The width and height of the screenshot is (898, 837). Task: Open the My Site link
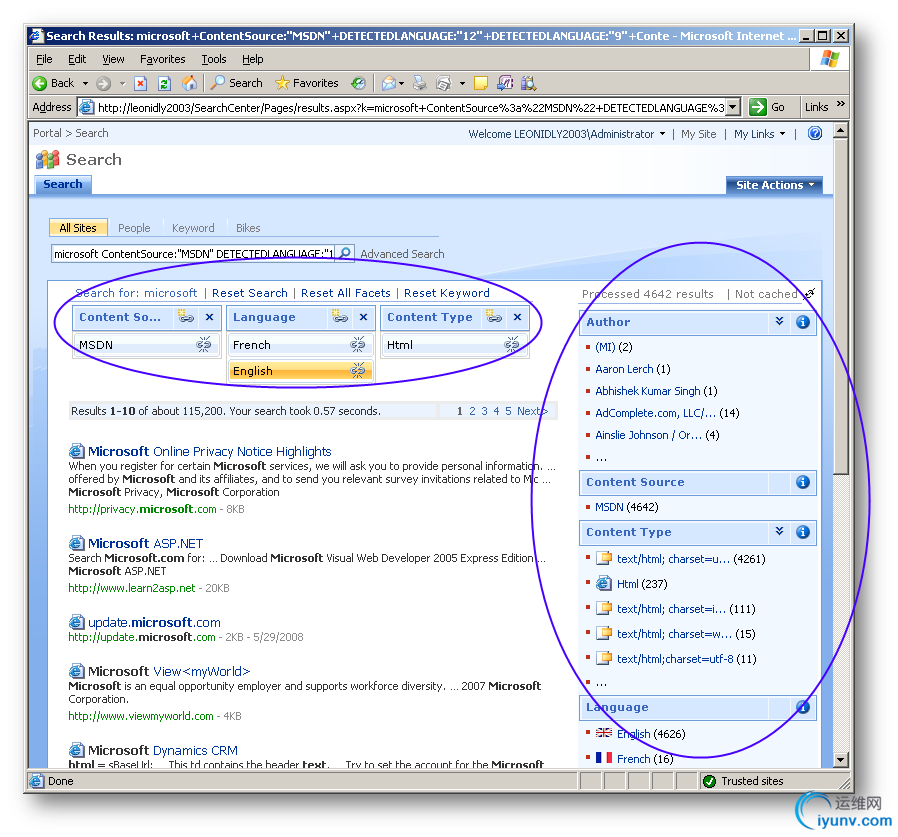[x=698, y=134]
